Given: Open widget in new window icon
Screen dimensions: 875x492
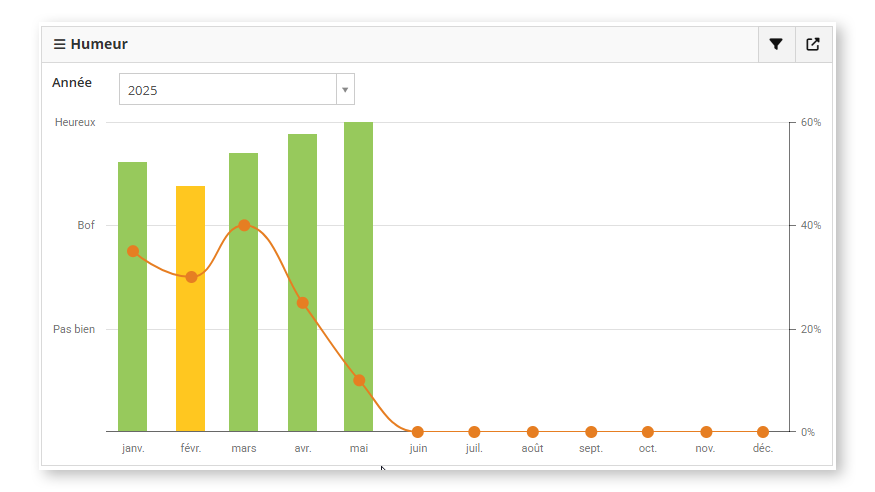Looking at the screenshot, I should (813, 44).
